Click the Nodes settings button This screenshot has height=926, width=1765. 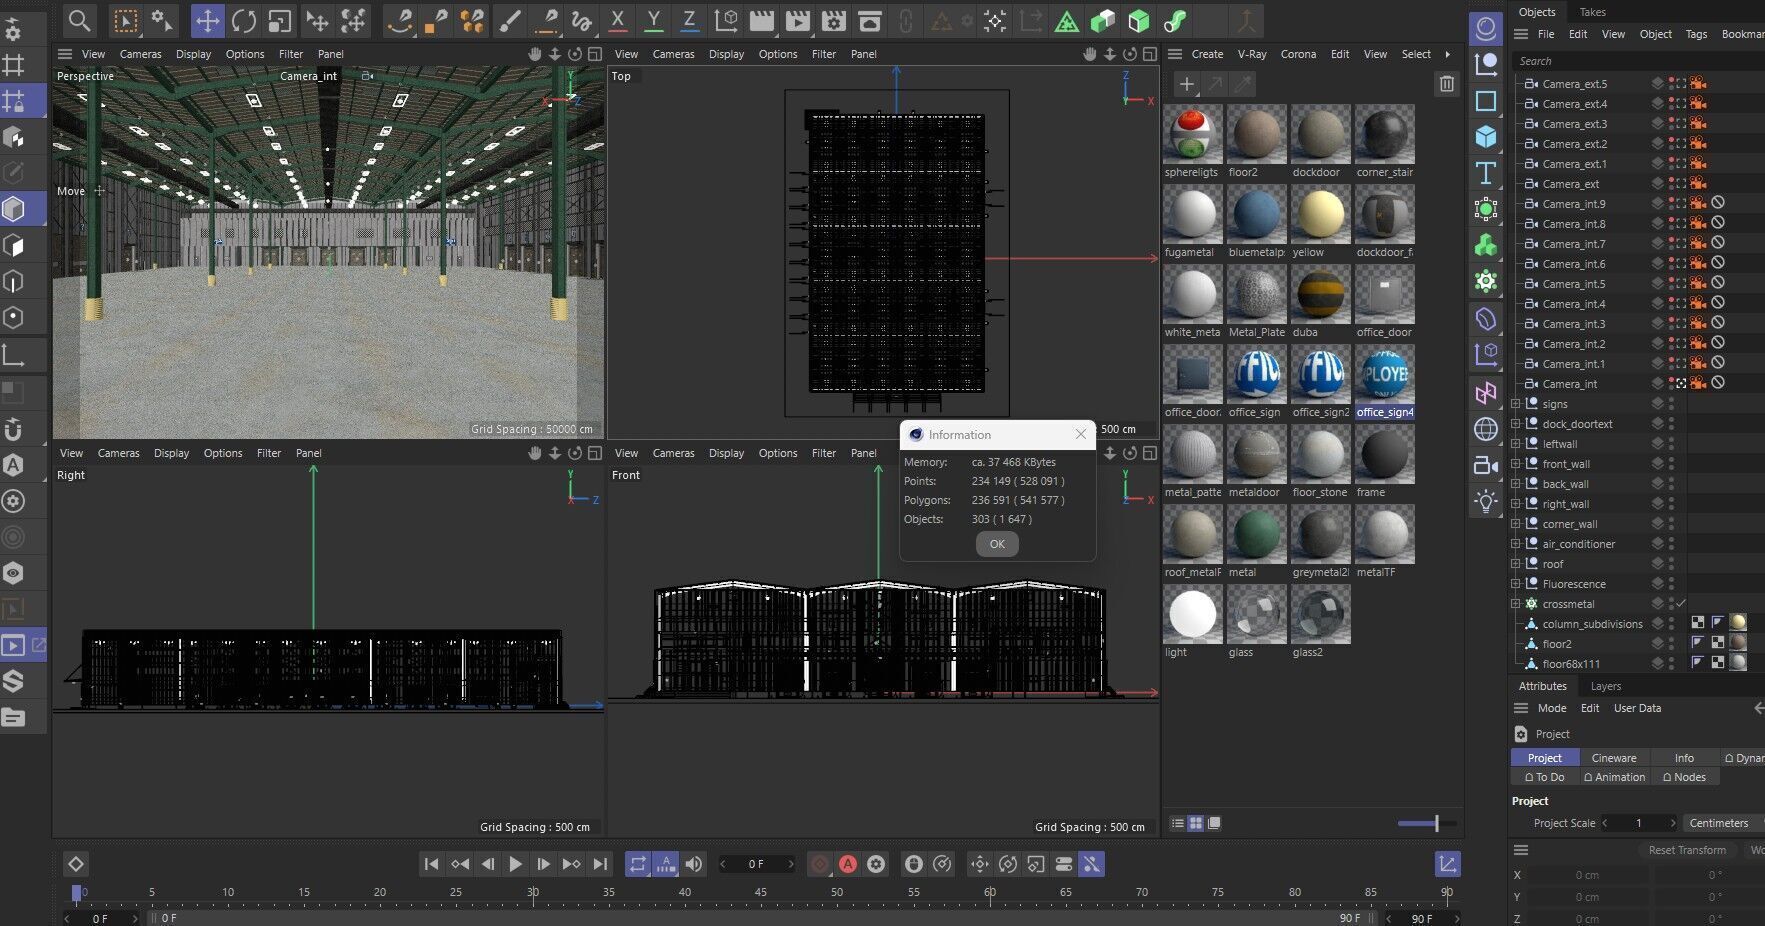click(x=1684, y=777)
